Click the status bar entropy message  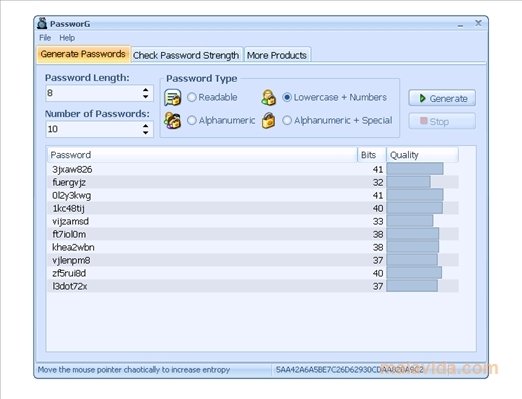pyautogui.click(x=134, y=370)
